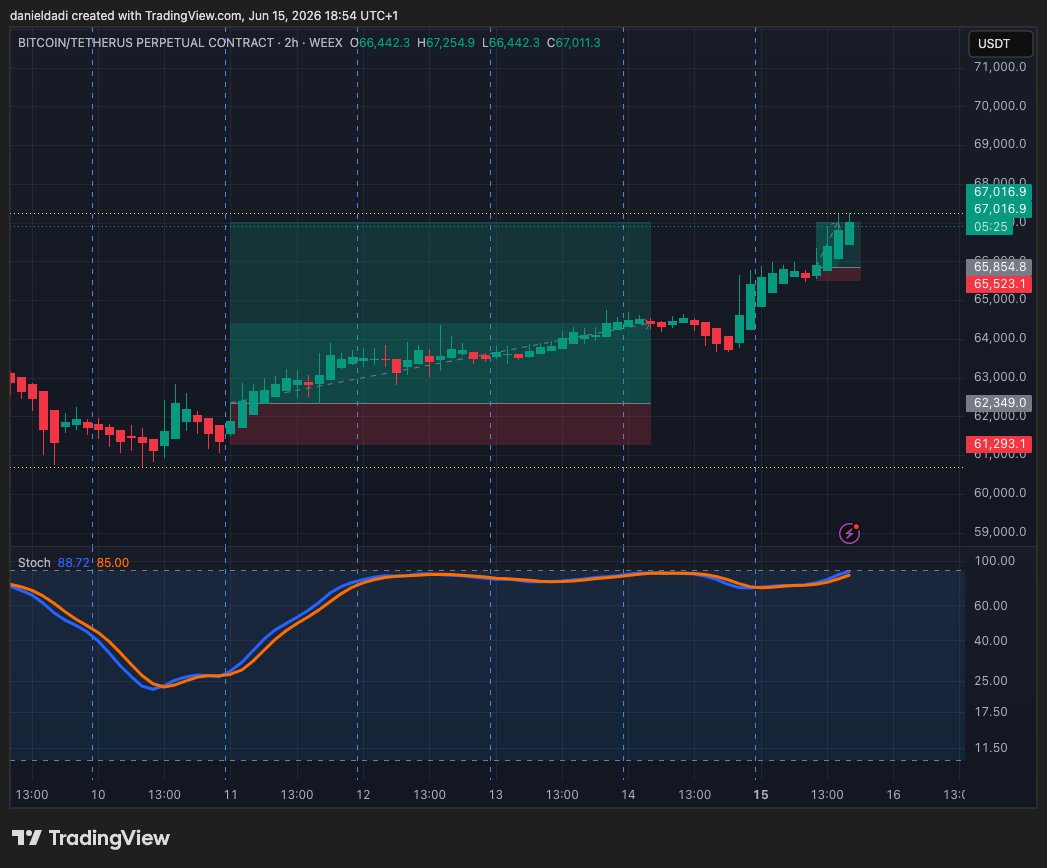Click the 61,293.1 stop price tag
1047x868 pixels.
(999, 444)
